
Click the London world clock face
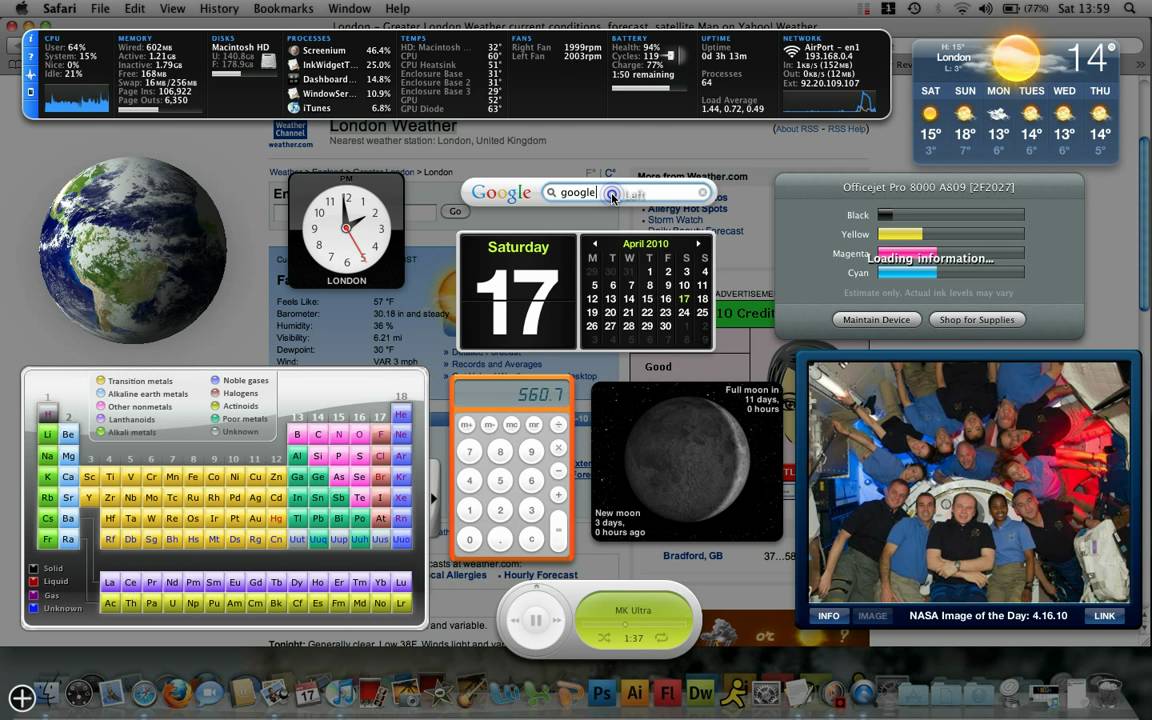pyautogui.click(x=346, y=228)
